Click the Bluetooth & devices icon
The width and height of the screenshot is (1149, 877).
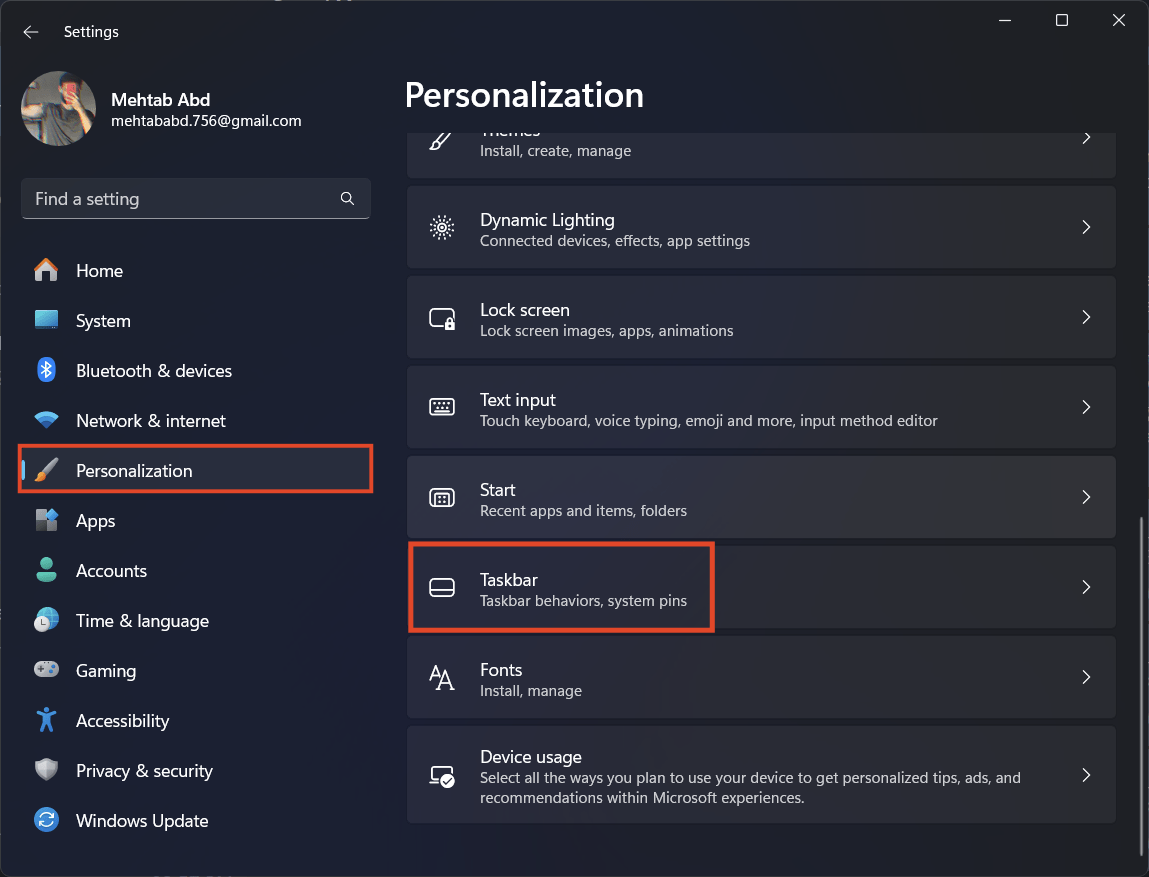pyautogui.click(x=46, y=370)
